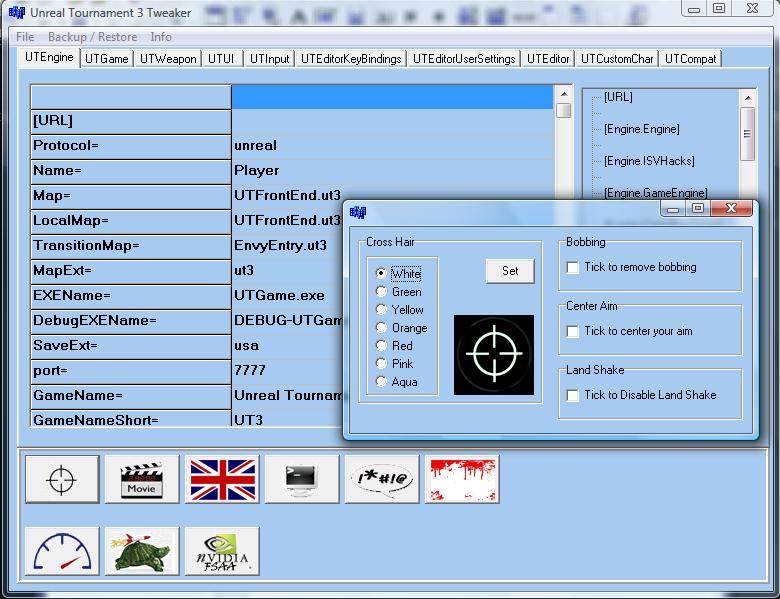Click the blood splatter icon

462,479
